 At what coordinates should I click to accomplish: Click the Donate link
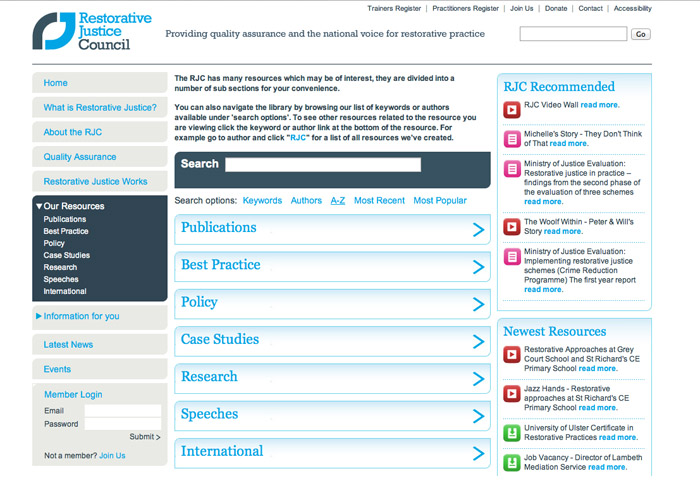(556, 8)
